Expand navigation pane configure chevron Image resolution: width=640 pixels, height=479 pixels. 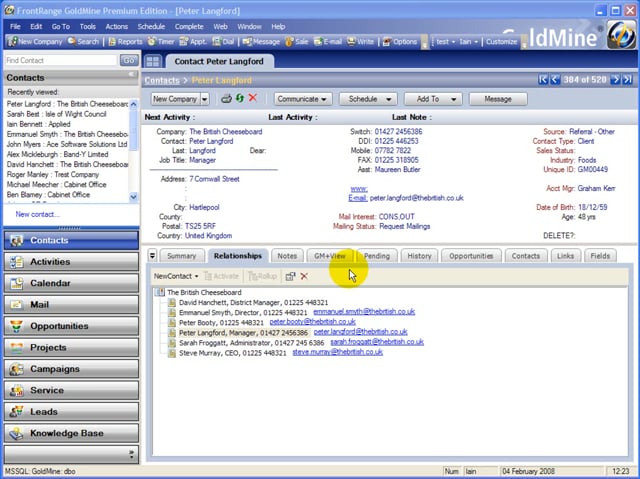click(x=131, y=454)
